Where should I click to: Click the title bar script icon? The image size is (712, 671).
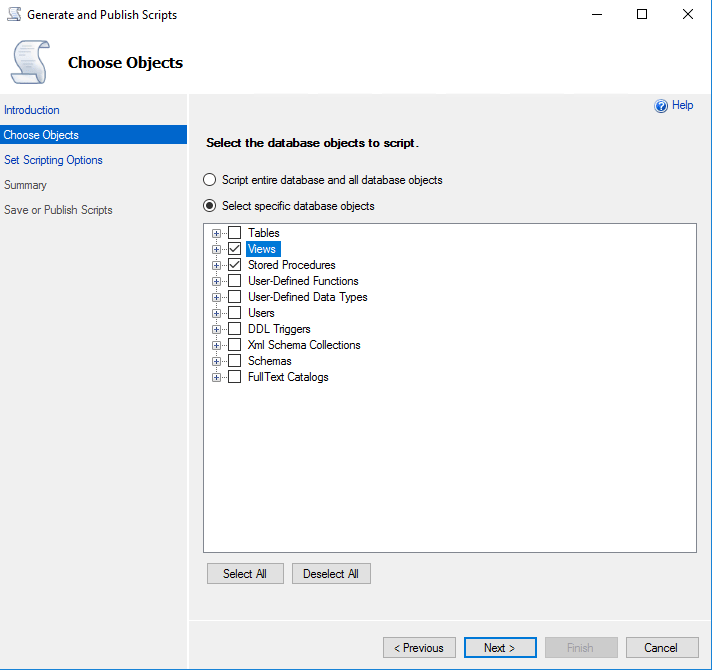[x=13, y=15]
